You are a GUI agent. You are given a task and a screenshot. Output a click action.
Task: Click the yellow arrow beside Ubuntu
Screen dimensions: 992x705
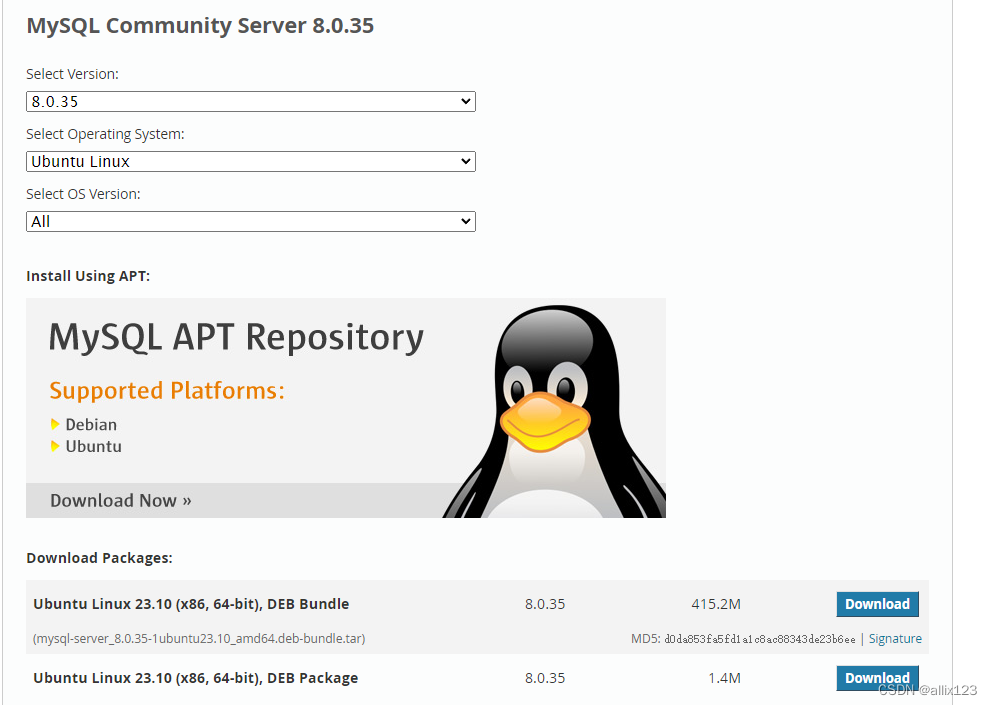pos(56,446)
